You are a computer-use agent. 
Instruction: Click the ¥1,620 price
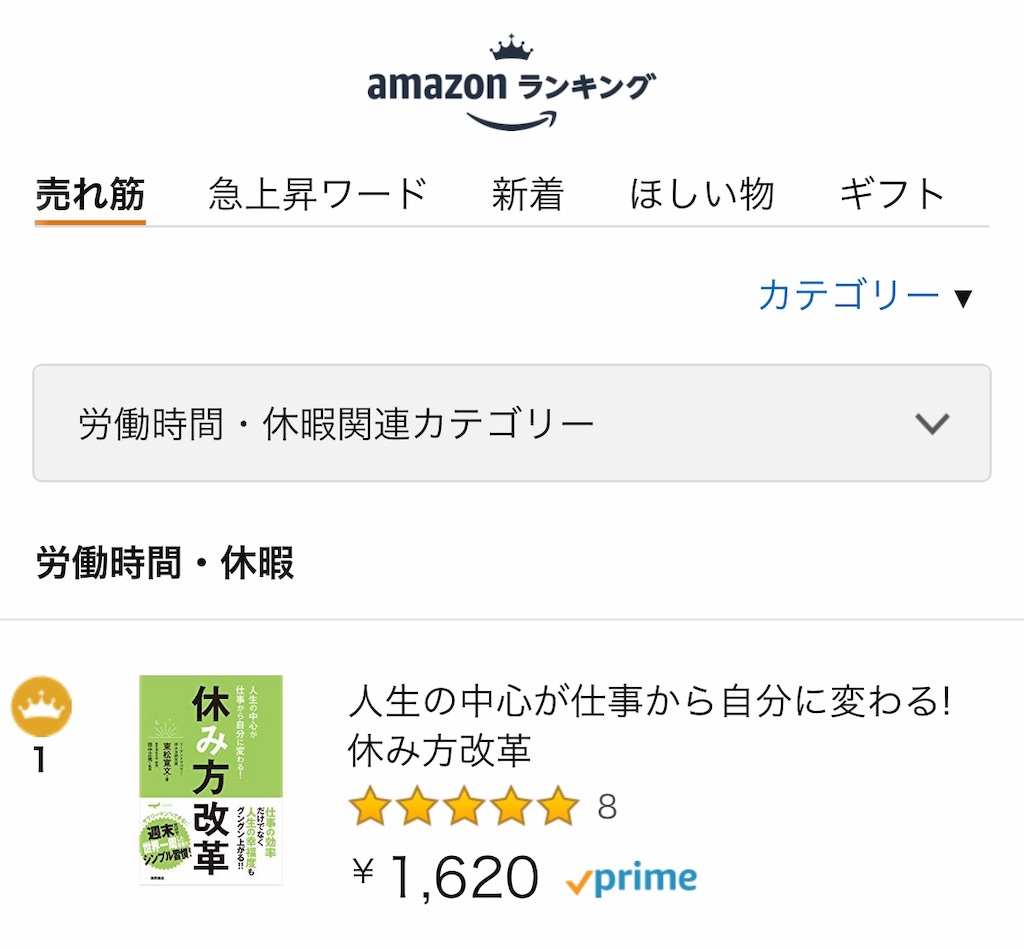click(x=445, y=877)
